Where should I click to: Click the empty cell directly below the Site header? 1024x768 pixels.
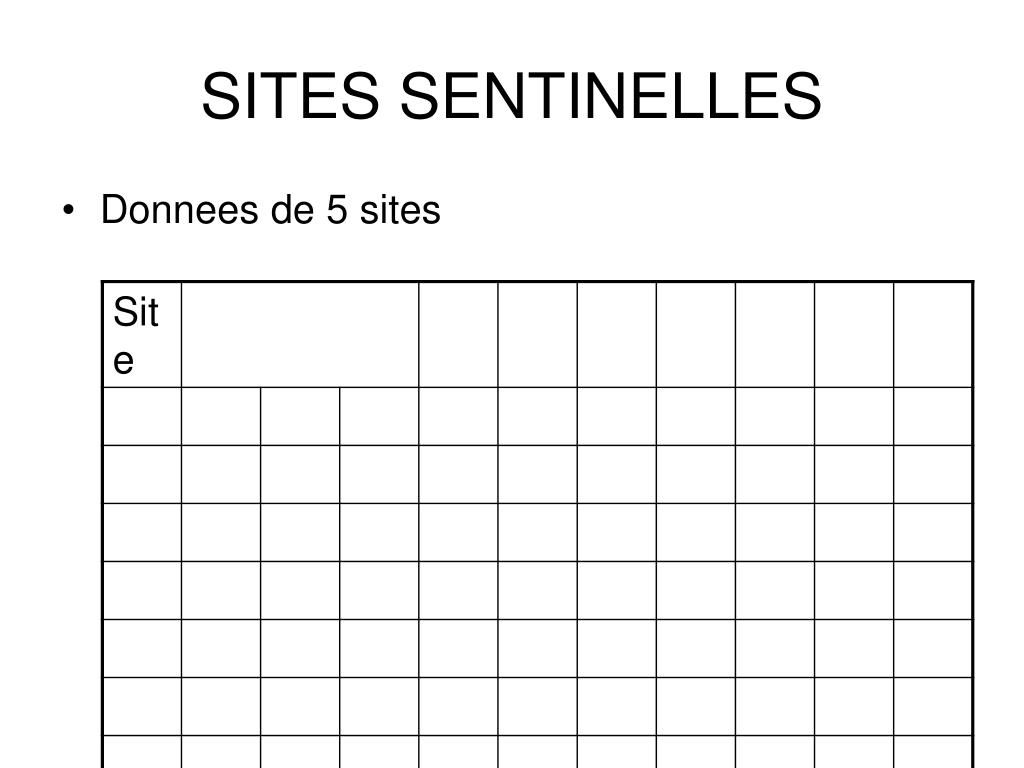tap(142, 417)
